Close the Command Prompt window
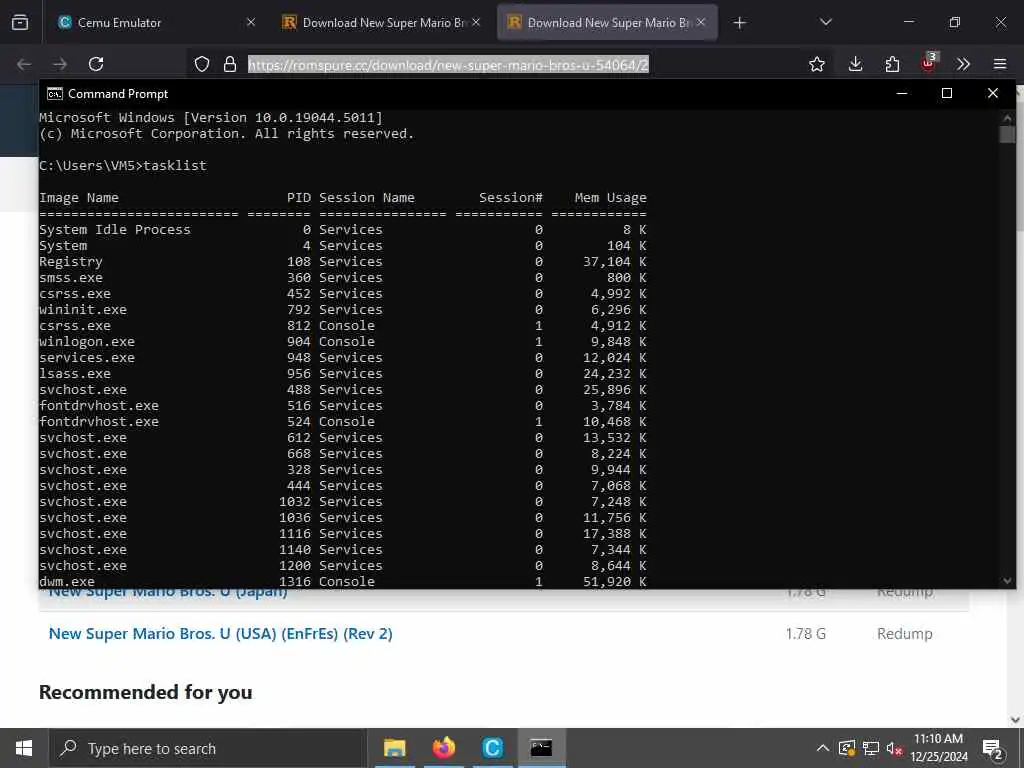The width and height of the screenshot is (1024, 768). point(993,93)
